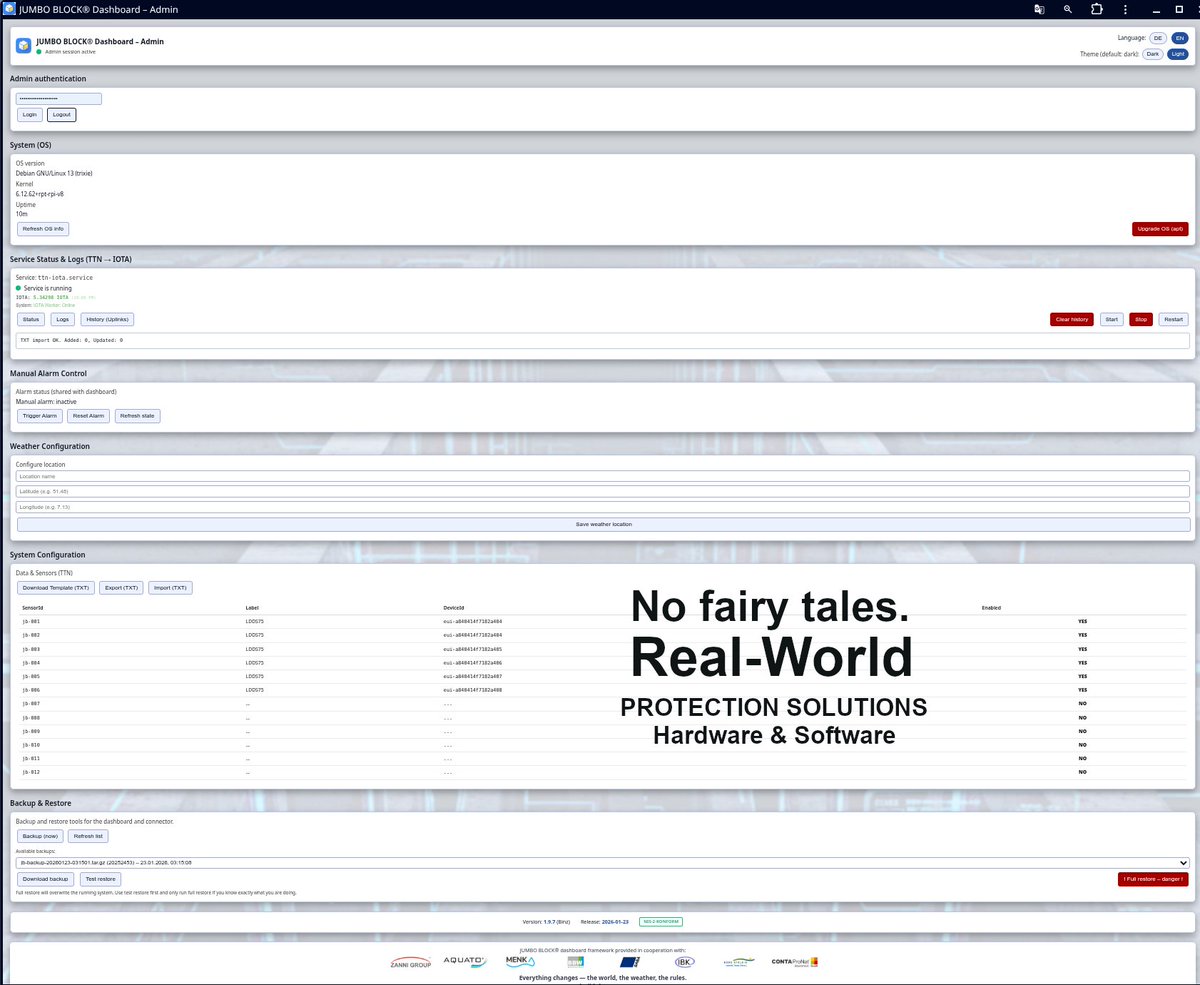Click the CONTA ProNat partner logo

794,962
